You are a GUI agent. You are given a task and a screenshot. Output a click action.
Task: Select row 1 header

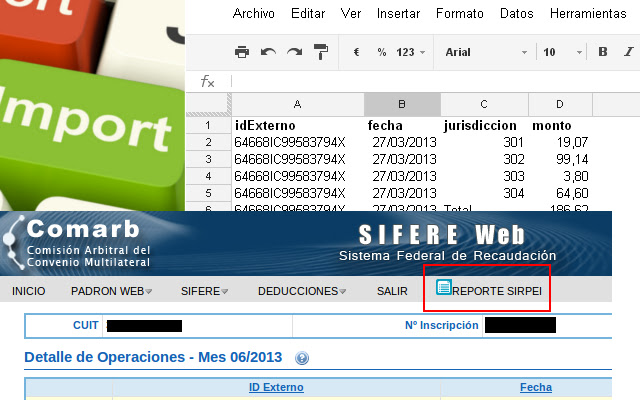pos(208,125)
